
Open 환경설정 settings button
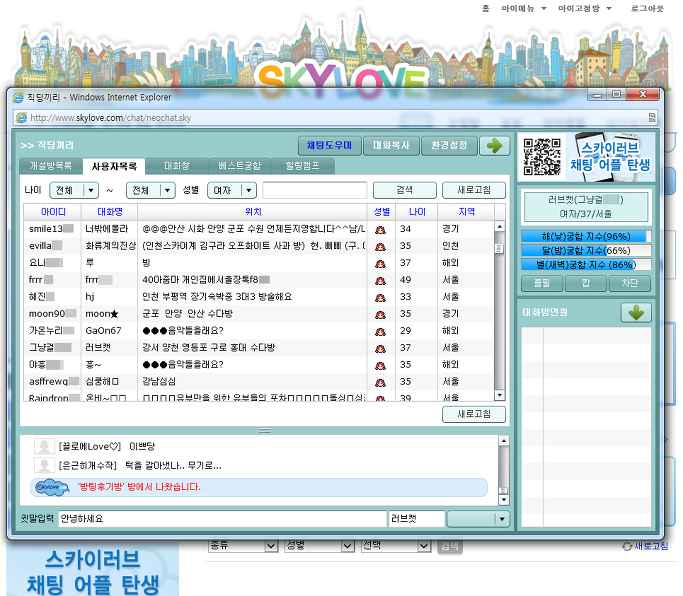tap(449, 146)
